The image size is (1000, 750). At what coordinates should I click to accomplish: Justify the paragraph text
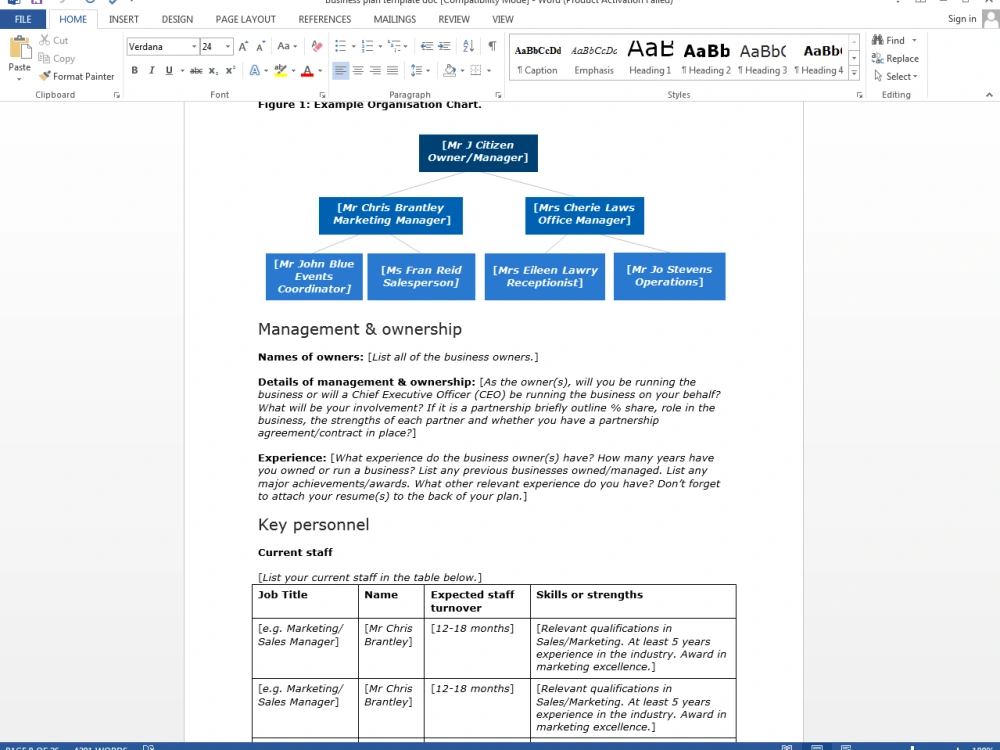pyautogui.click(x=392, y=70)
